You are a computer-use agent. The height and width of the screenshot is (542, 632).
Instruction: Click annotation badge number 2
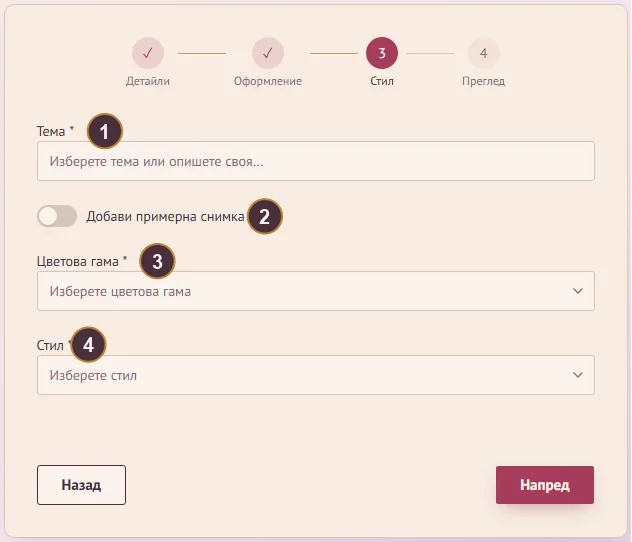pos(264,216)
